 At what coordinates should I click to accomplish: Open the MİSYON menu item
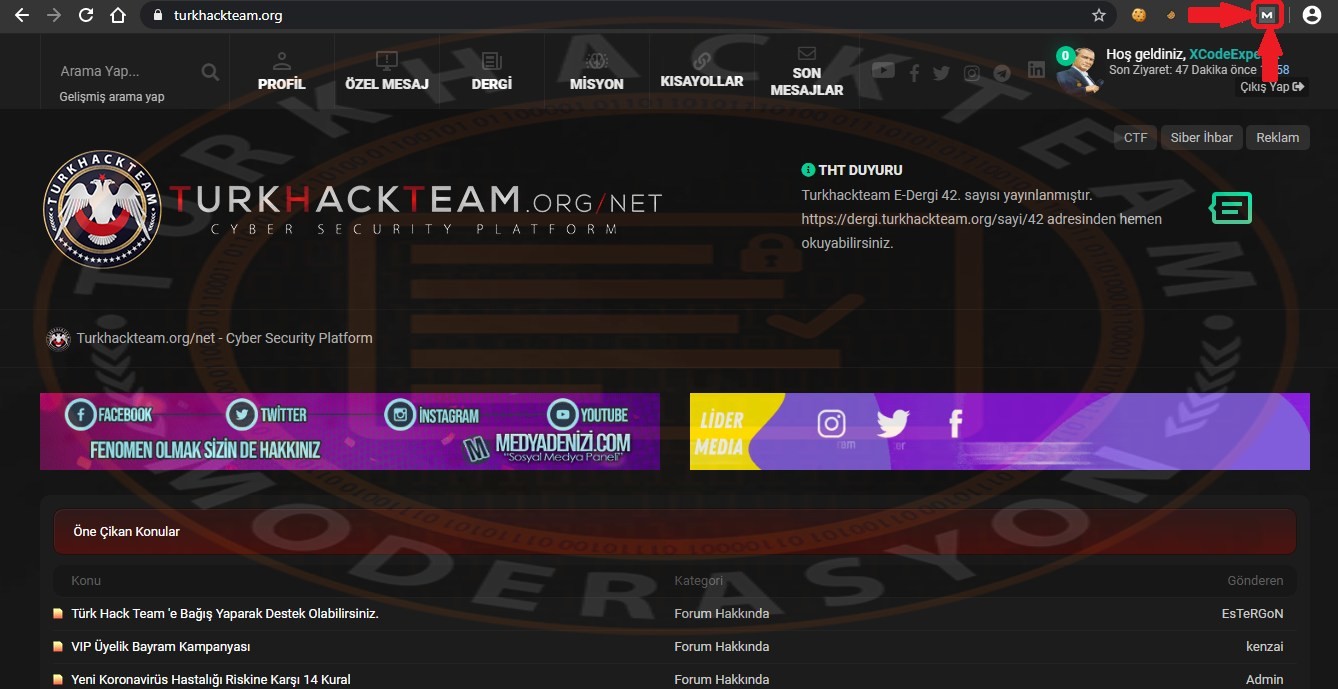597,72
